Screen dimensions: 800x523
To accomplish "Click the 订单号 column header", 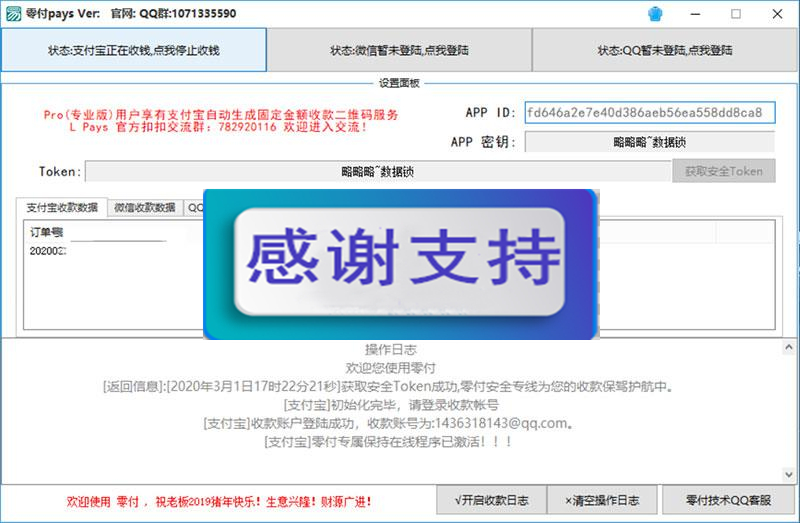I will click(x=46, y=232).
